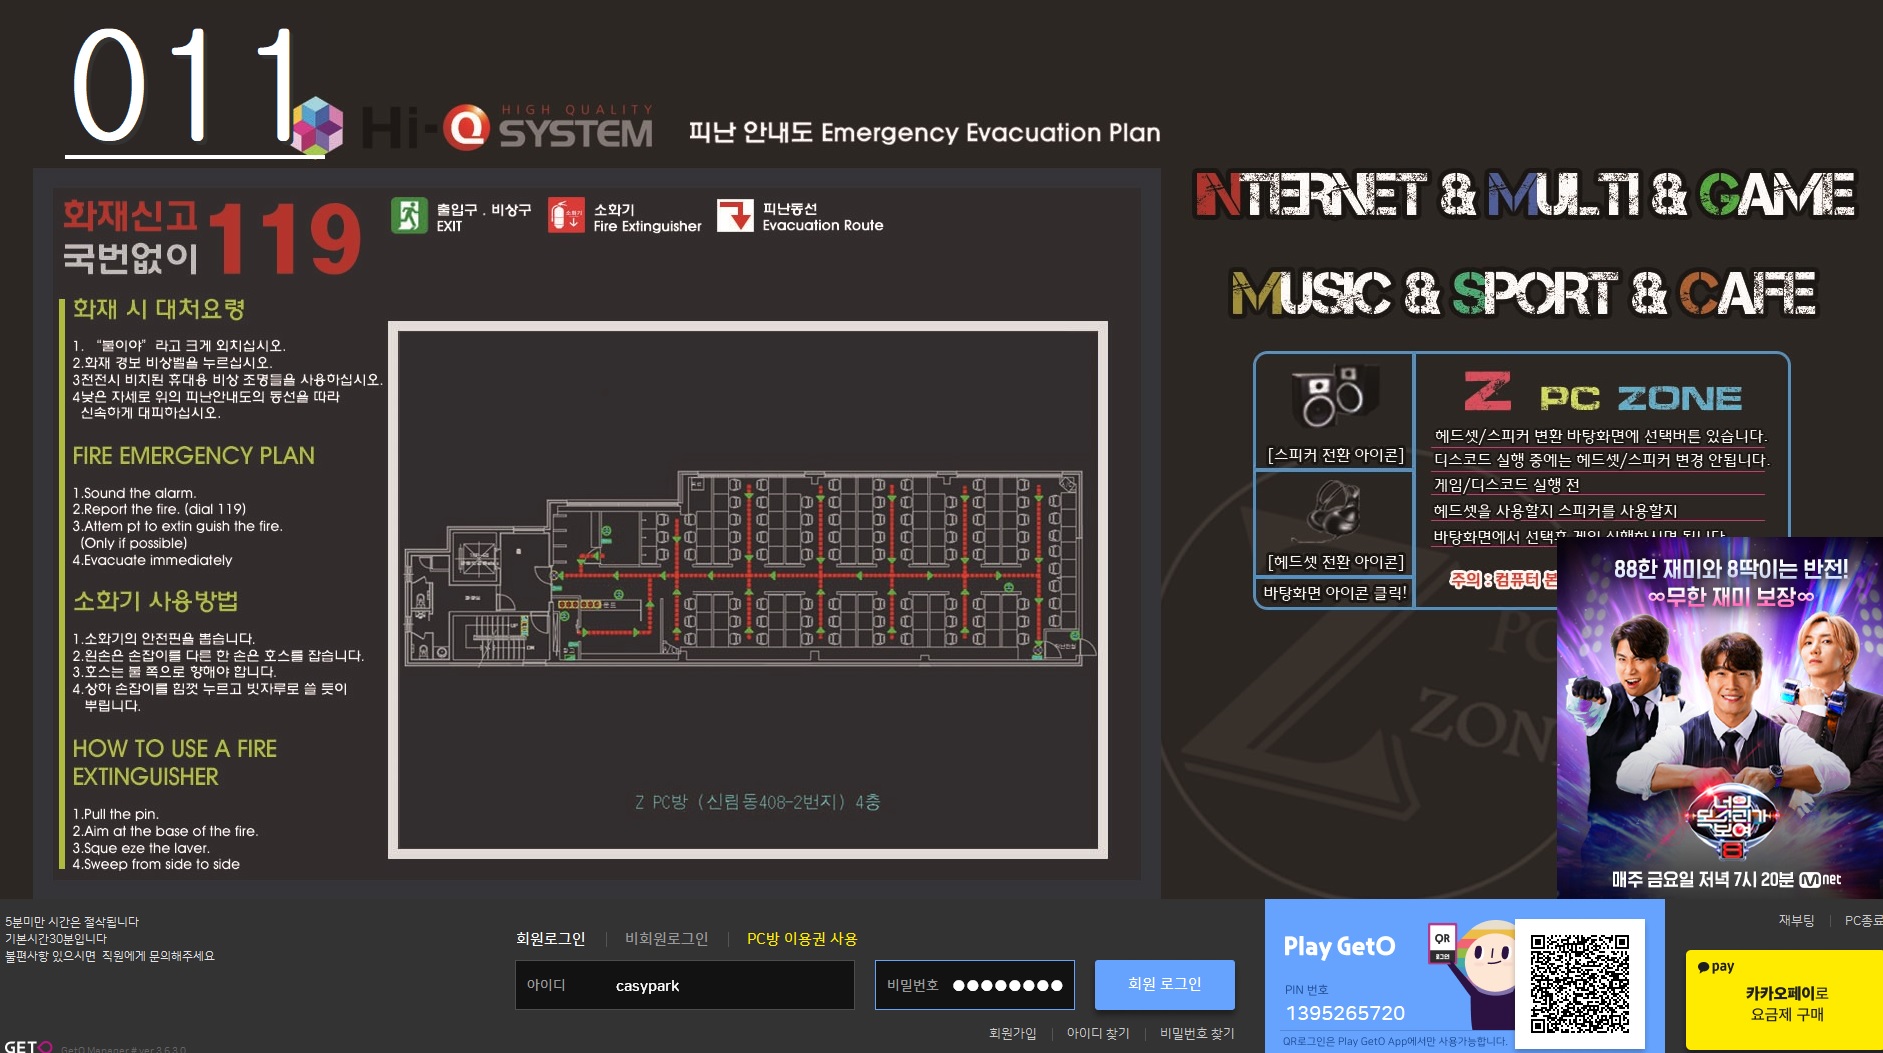Click the Evacuation Route arrow icon
The width and height of the screenshot is (1883, 1053).
[x=735, y=216]
